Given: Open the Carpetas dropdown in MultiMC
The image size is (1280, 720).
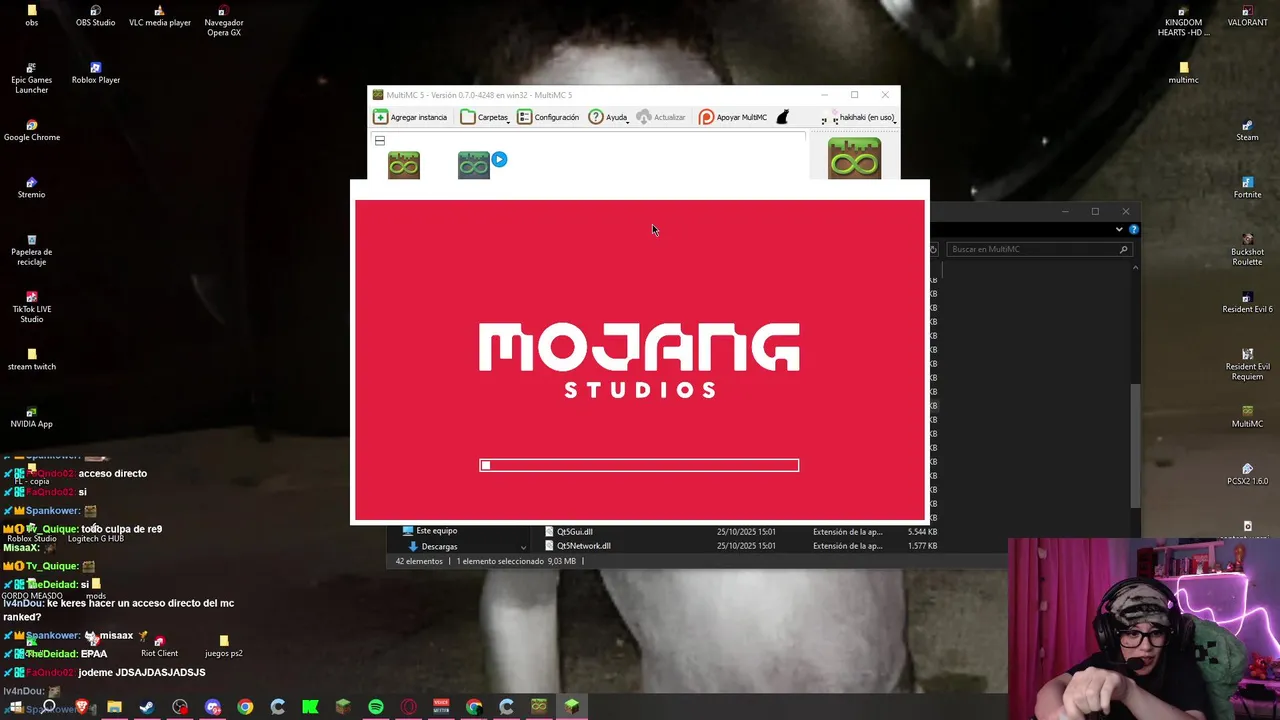Looking at the screenshot, I should click(x=485, y=117).
